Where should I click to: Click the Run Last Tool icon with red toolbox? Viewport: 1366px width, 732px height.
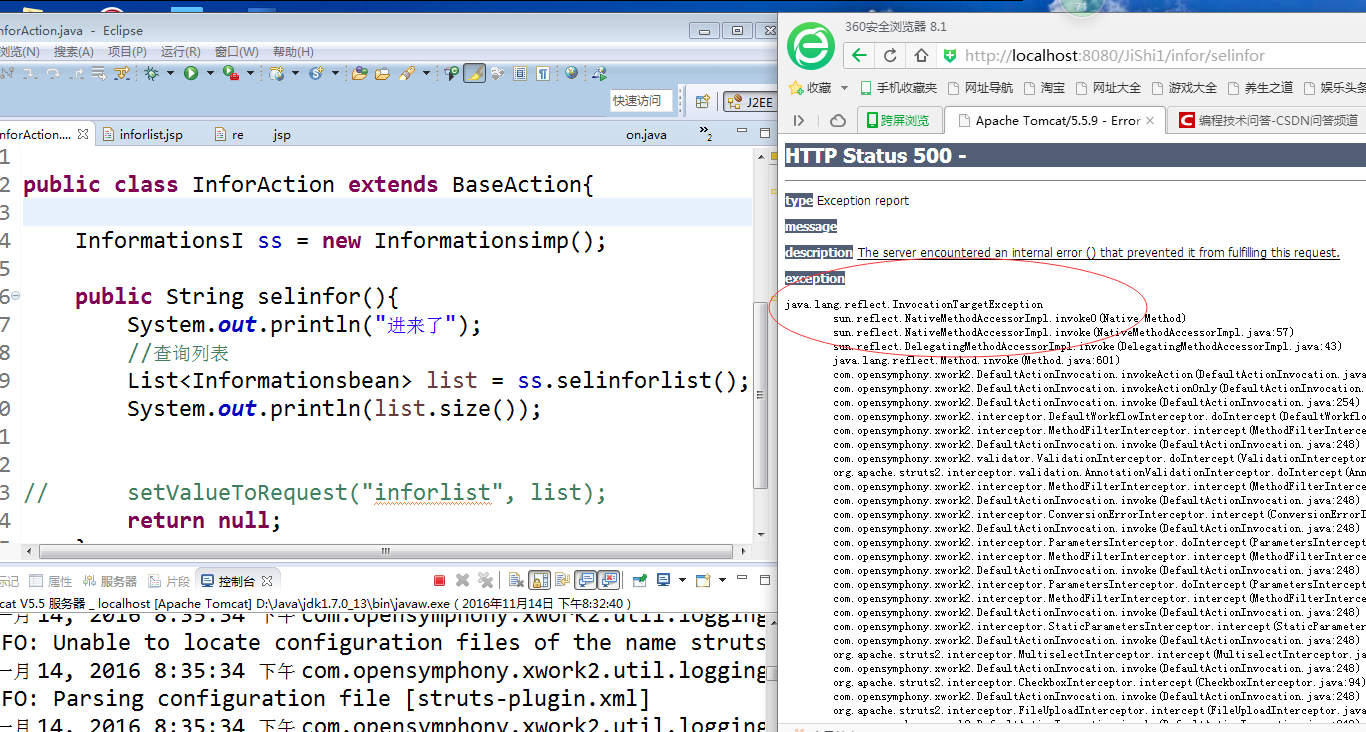[x=230, y=73]
